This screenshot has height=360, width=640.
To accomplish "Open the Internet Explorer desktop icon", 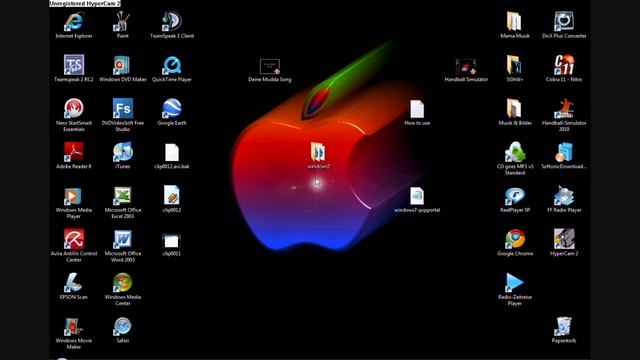I will [x=74, y=22].
